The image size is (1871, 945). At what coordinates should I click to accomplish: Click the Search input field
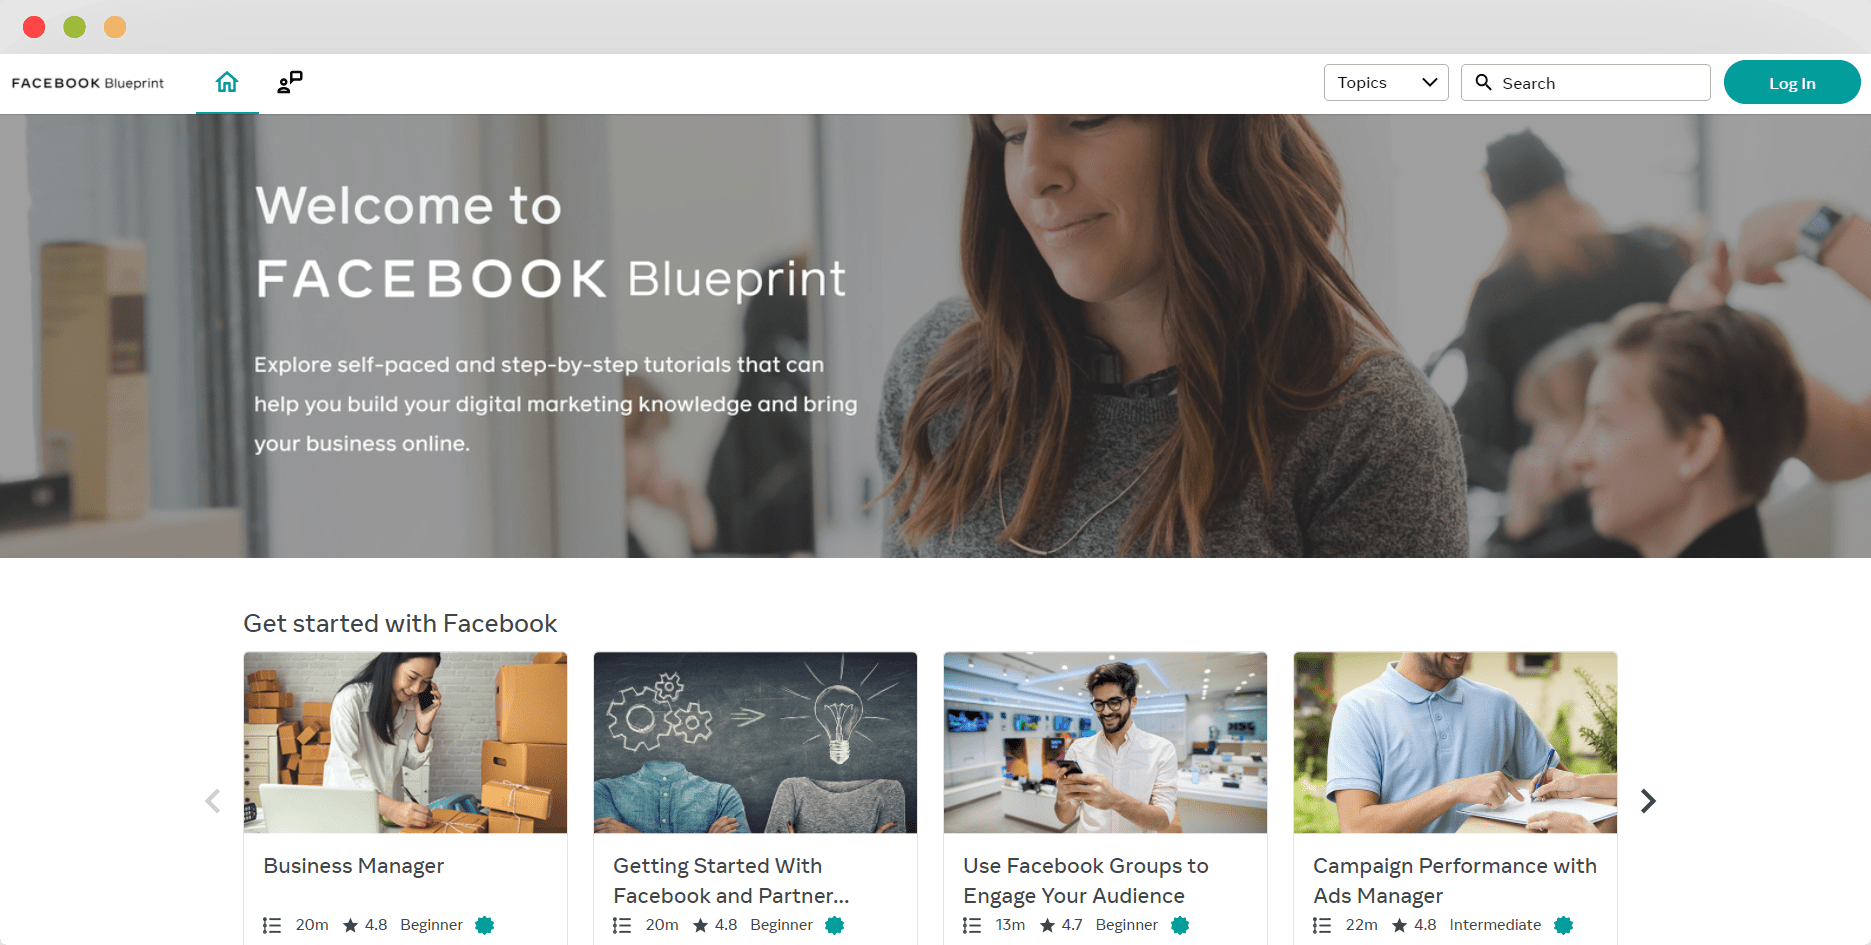point(1586,83)
